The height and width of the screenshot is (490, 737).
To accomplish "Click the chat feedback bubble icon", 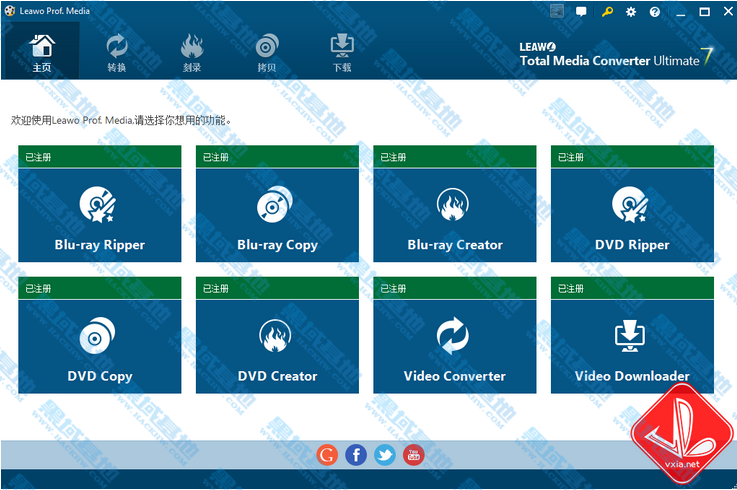I will tap(581, 12).
